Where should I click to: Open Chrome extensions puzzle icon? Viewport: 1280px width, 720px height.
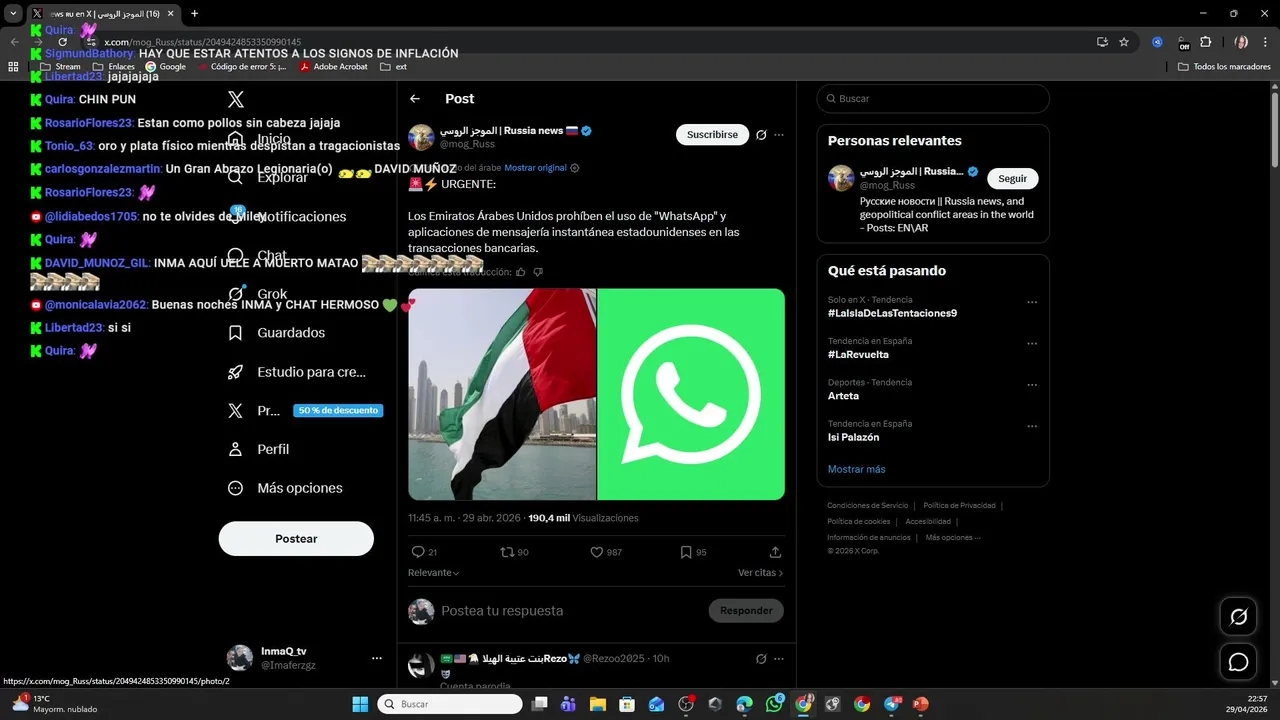point(1206,42)
